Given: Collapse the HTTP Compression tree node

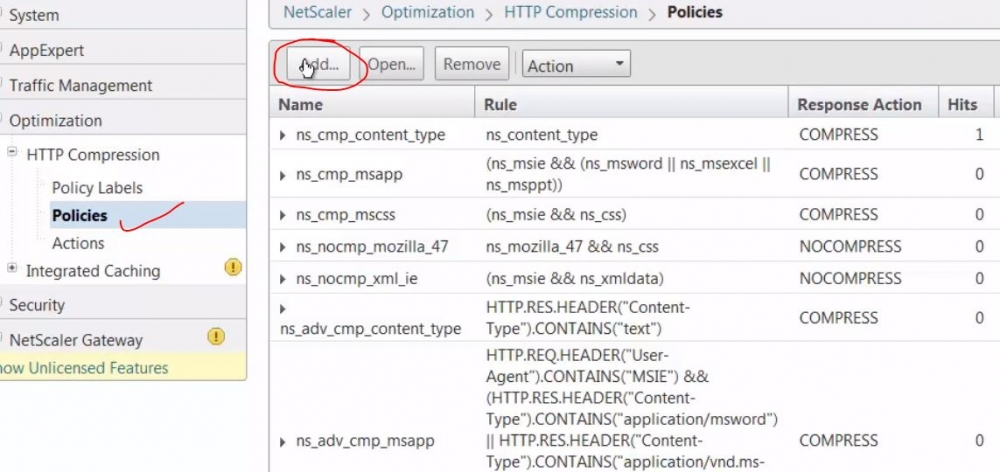Looking at the screenshot, I should tap(11, 153).
